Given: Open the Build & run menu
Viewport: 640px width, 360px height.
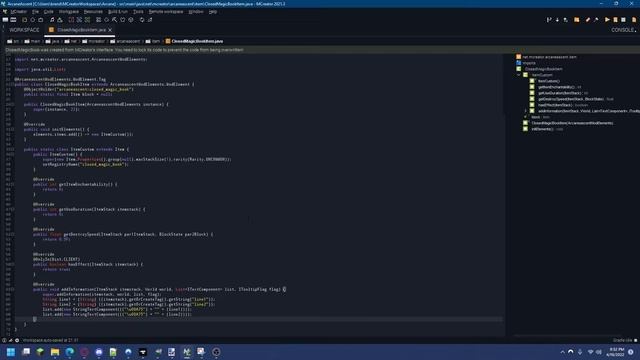Looking at the screenshot, I should point(118,12).
